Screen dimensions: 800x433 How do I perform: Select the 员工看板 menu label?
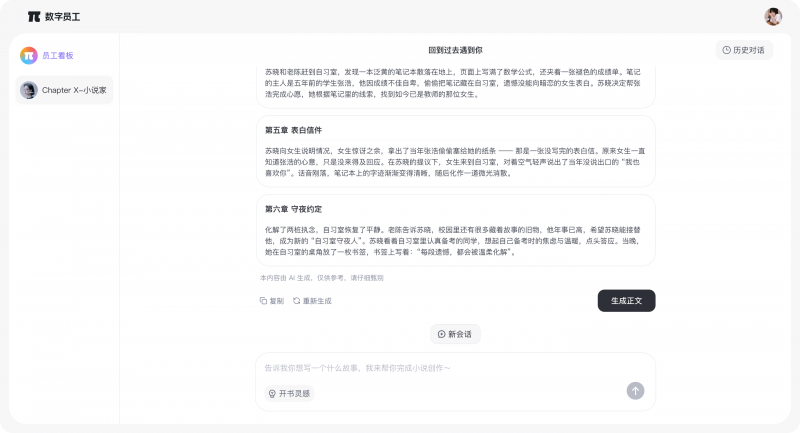coord(57,56)
